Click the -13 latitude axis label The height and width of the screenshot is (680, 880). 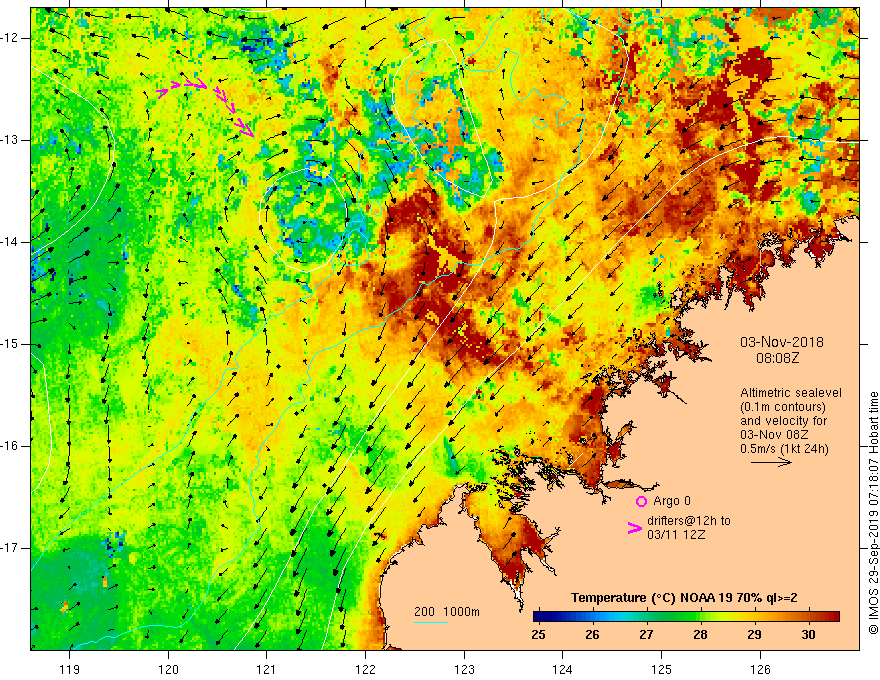pyautogui.click(x=11, y=140)
